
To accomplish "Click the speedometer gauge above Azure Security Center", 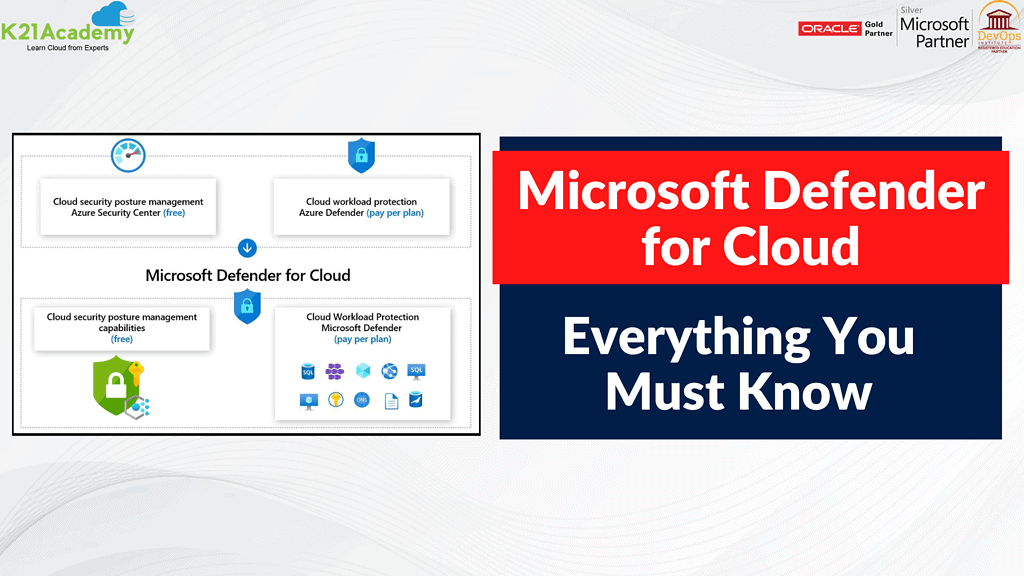I will (x=126, y=155).
